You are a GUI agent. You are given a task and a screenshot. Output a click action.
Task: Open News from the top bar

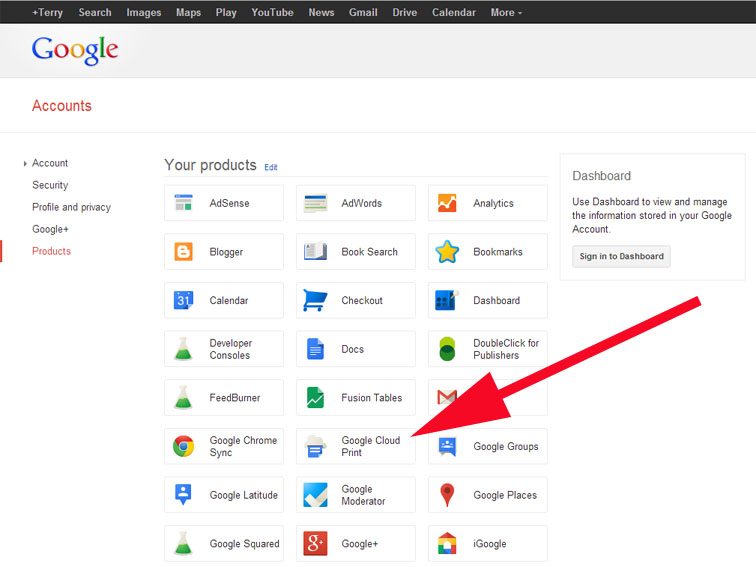322,13
